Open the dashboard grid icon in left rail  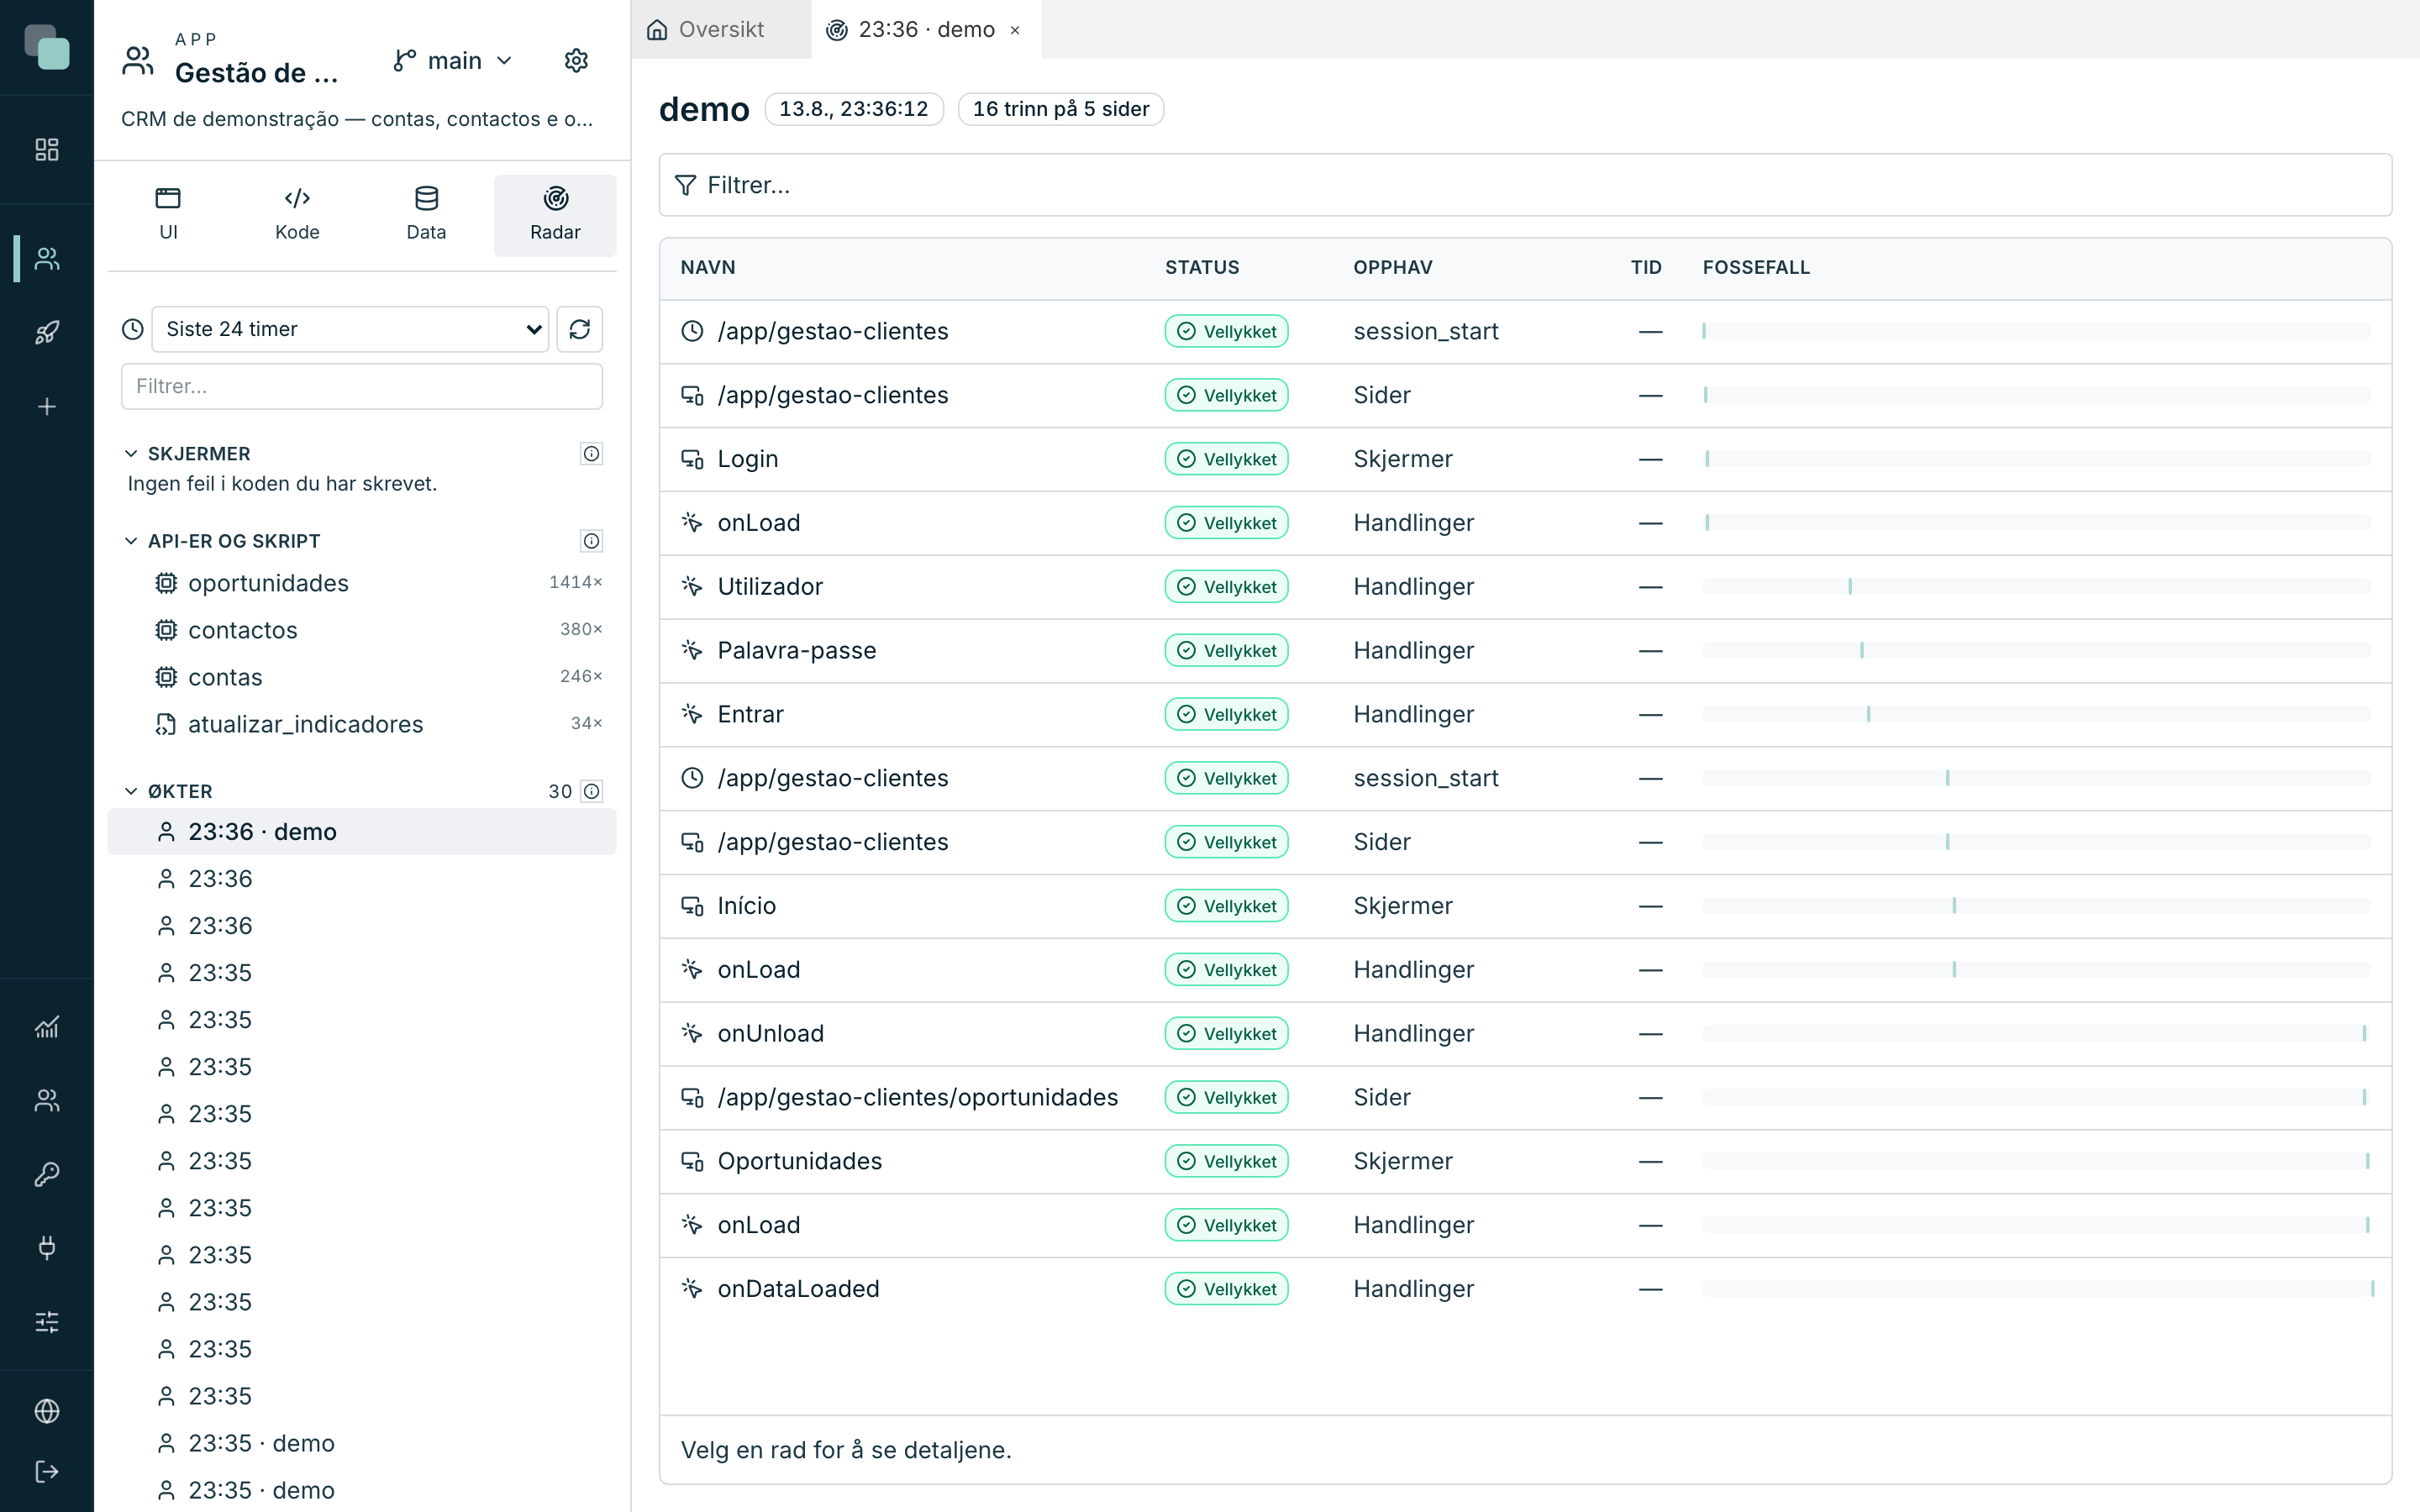pyautogui.click(x=47, y=150)
